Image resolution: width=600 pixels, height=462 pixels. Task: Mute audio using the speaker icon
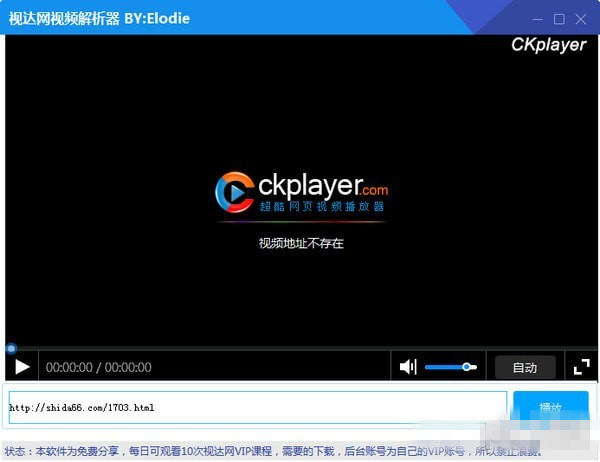click(408, 367)
